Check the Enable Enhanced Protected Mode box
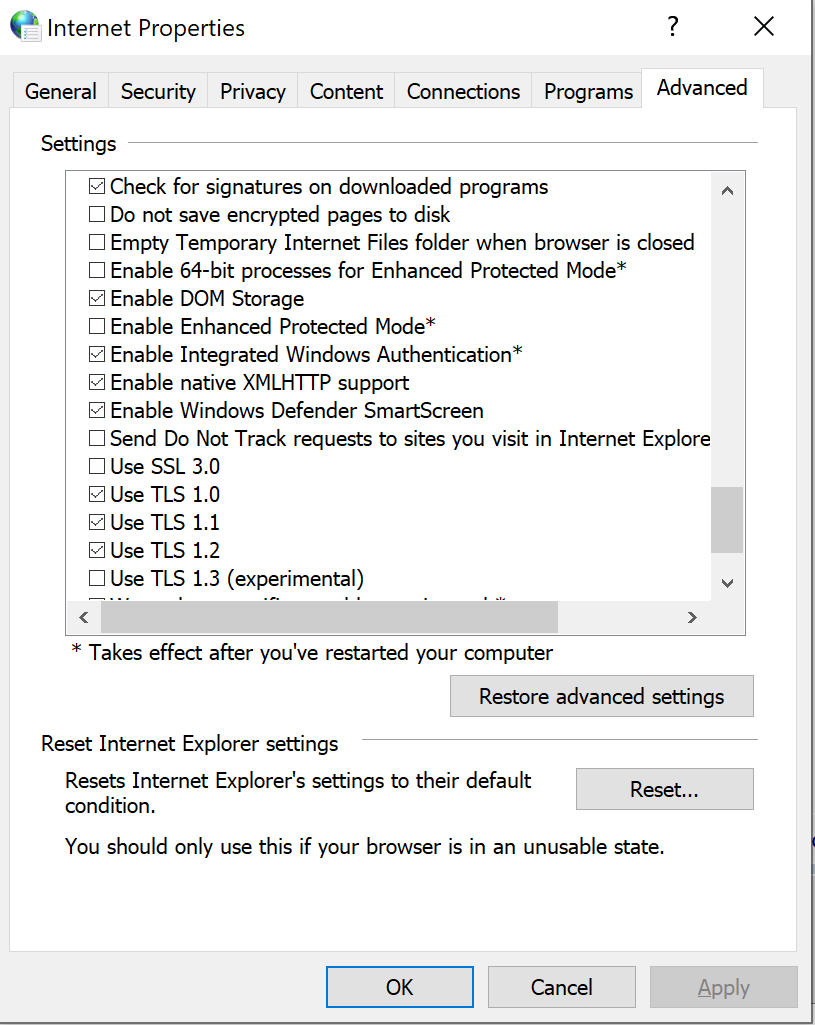Viewport: 815px width, 1025px height. pos(97,326)
